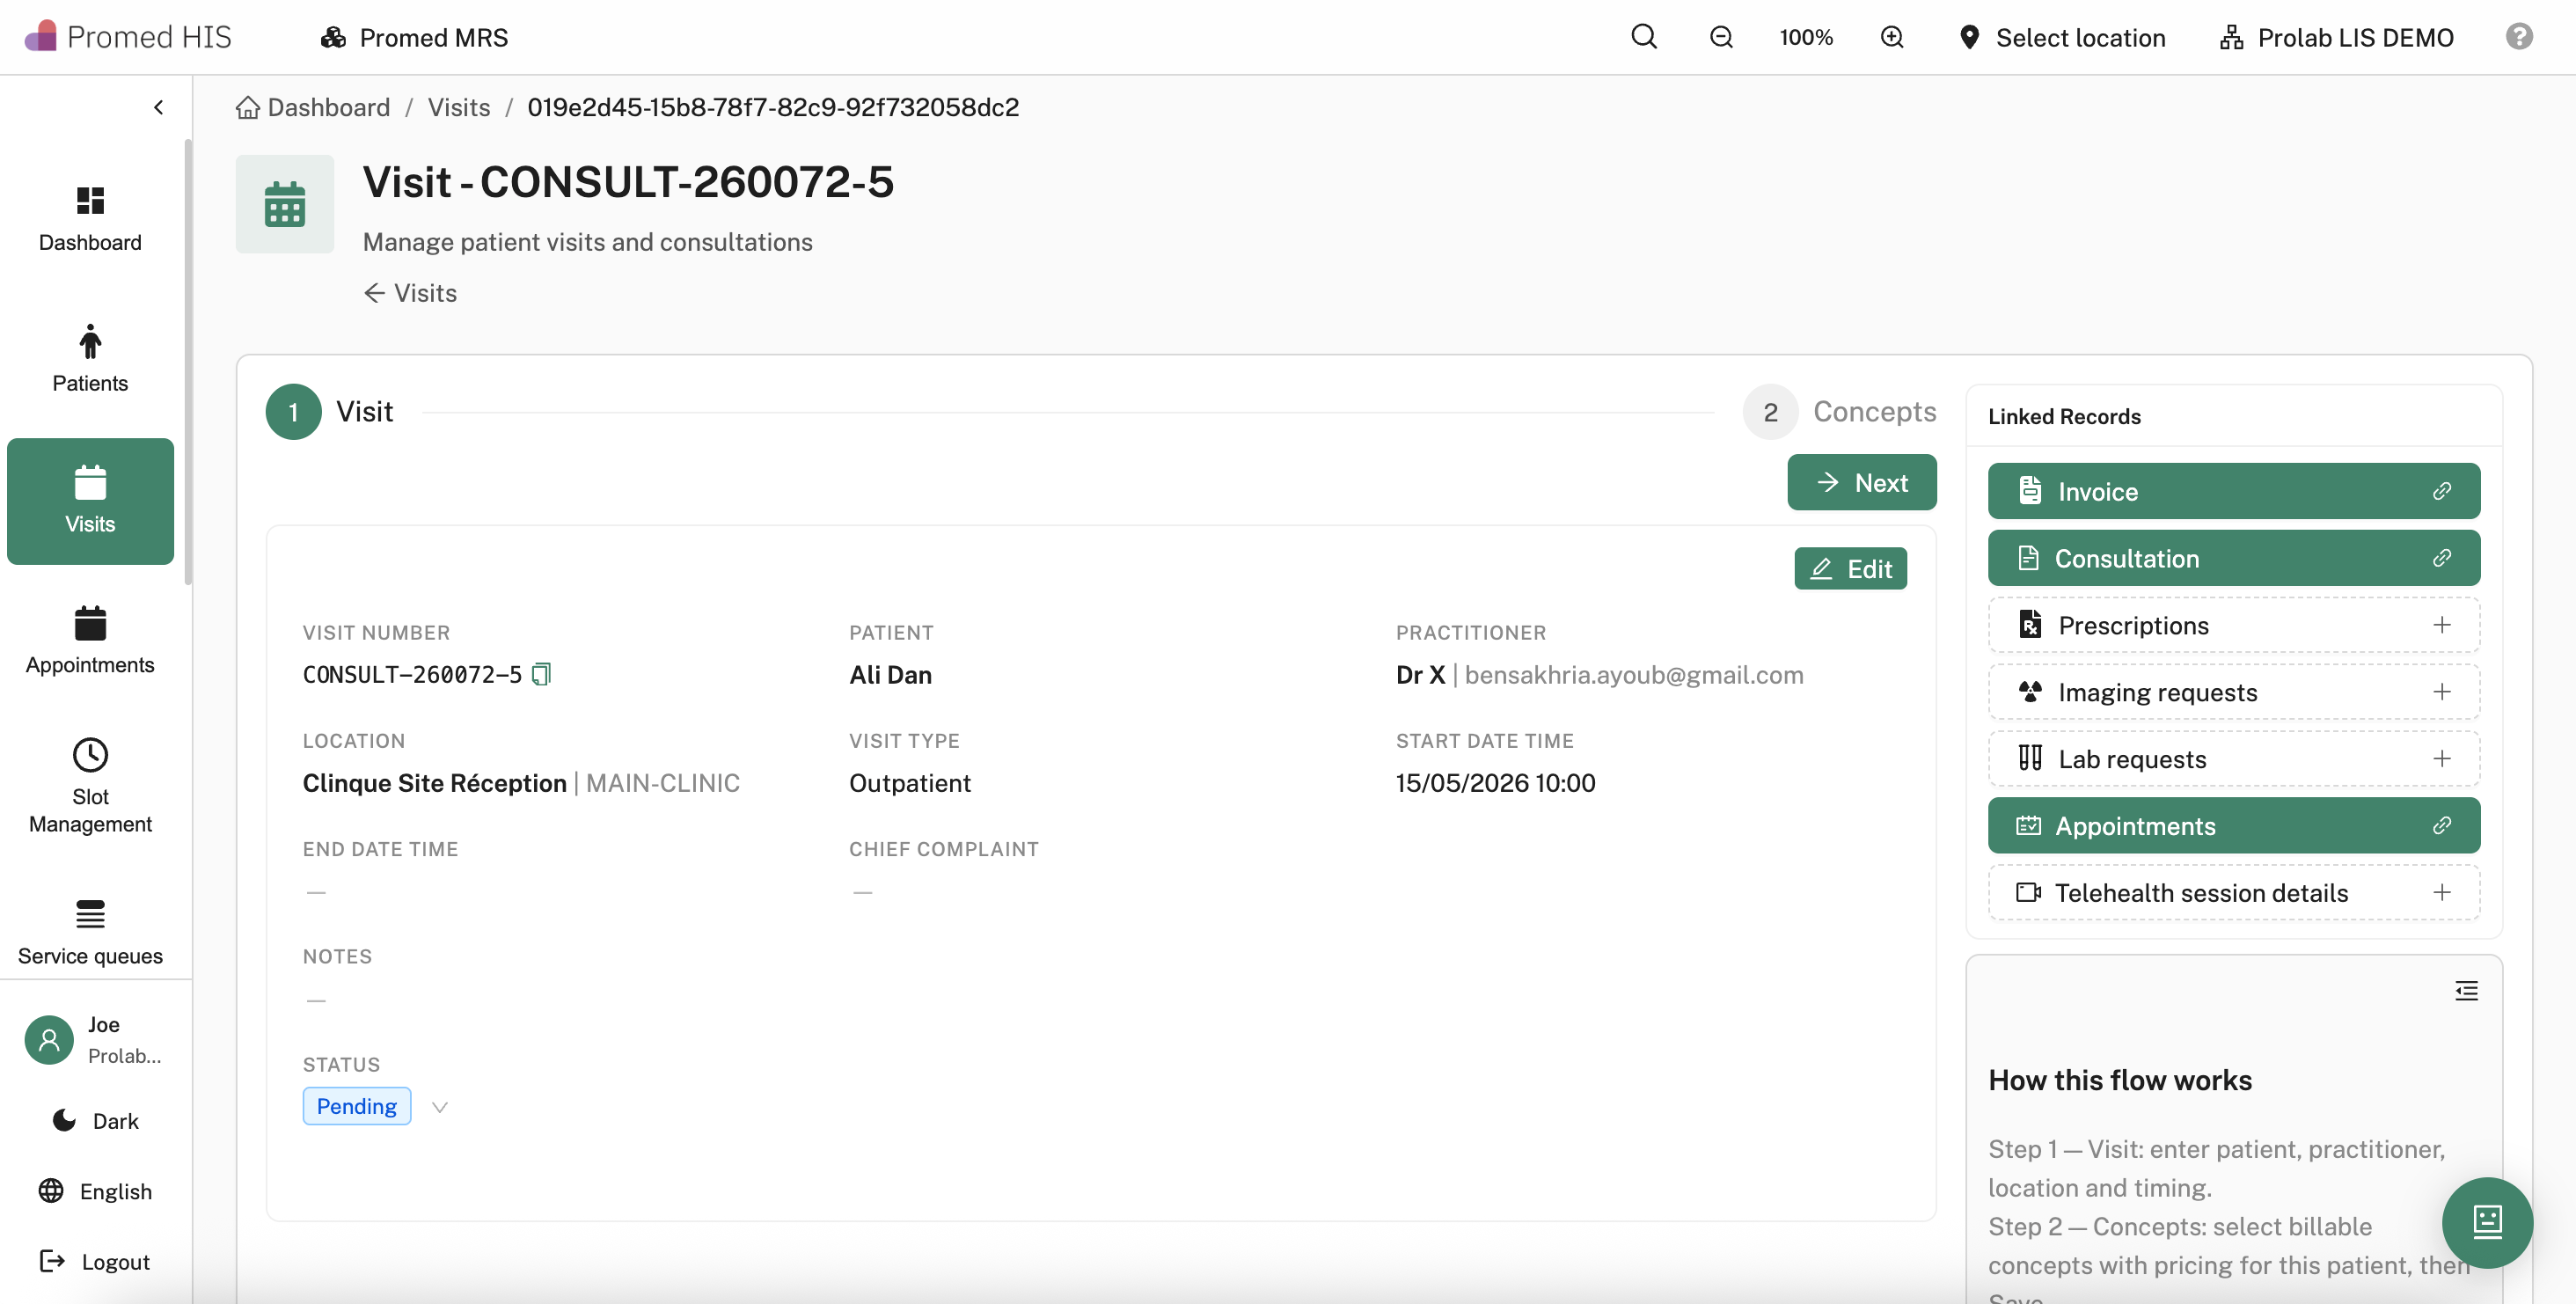
Task: Click the Prescriptions linked record row
Action: 2234,625
